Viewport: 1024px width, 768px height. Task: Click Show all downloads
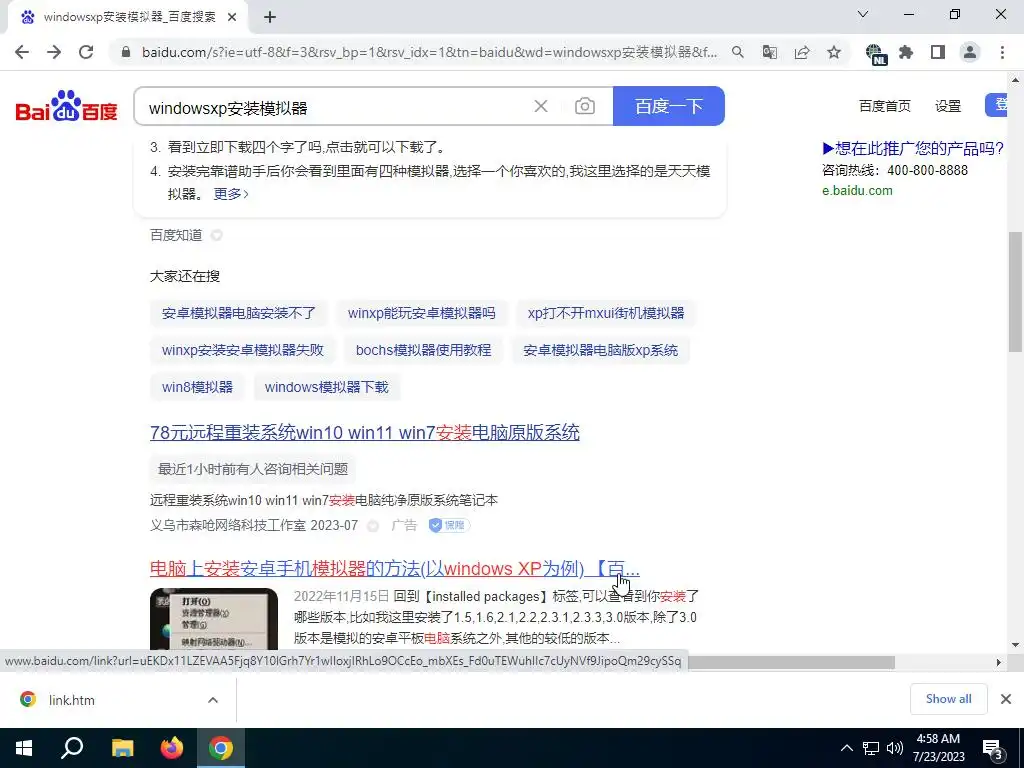948,699
